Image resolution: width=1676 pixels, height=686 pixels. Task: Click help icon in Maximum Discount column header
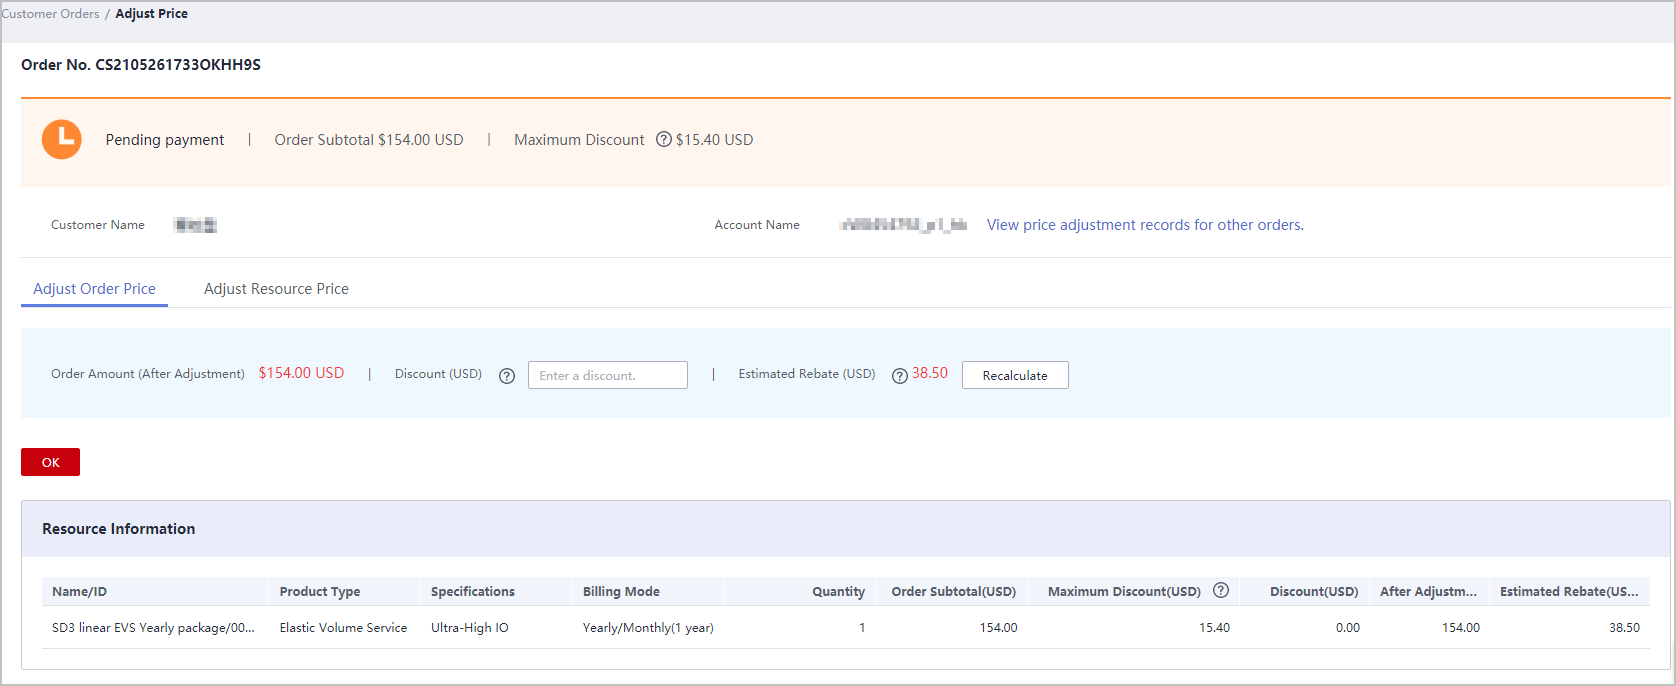(1220, 591)
